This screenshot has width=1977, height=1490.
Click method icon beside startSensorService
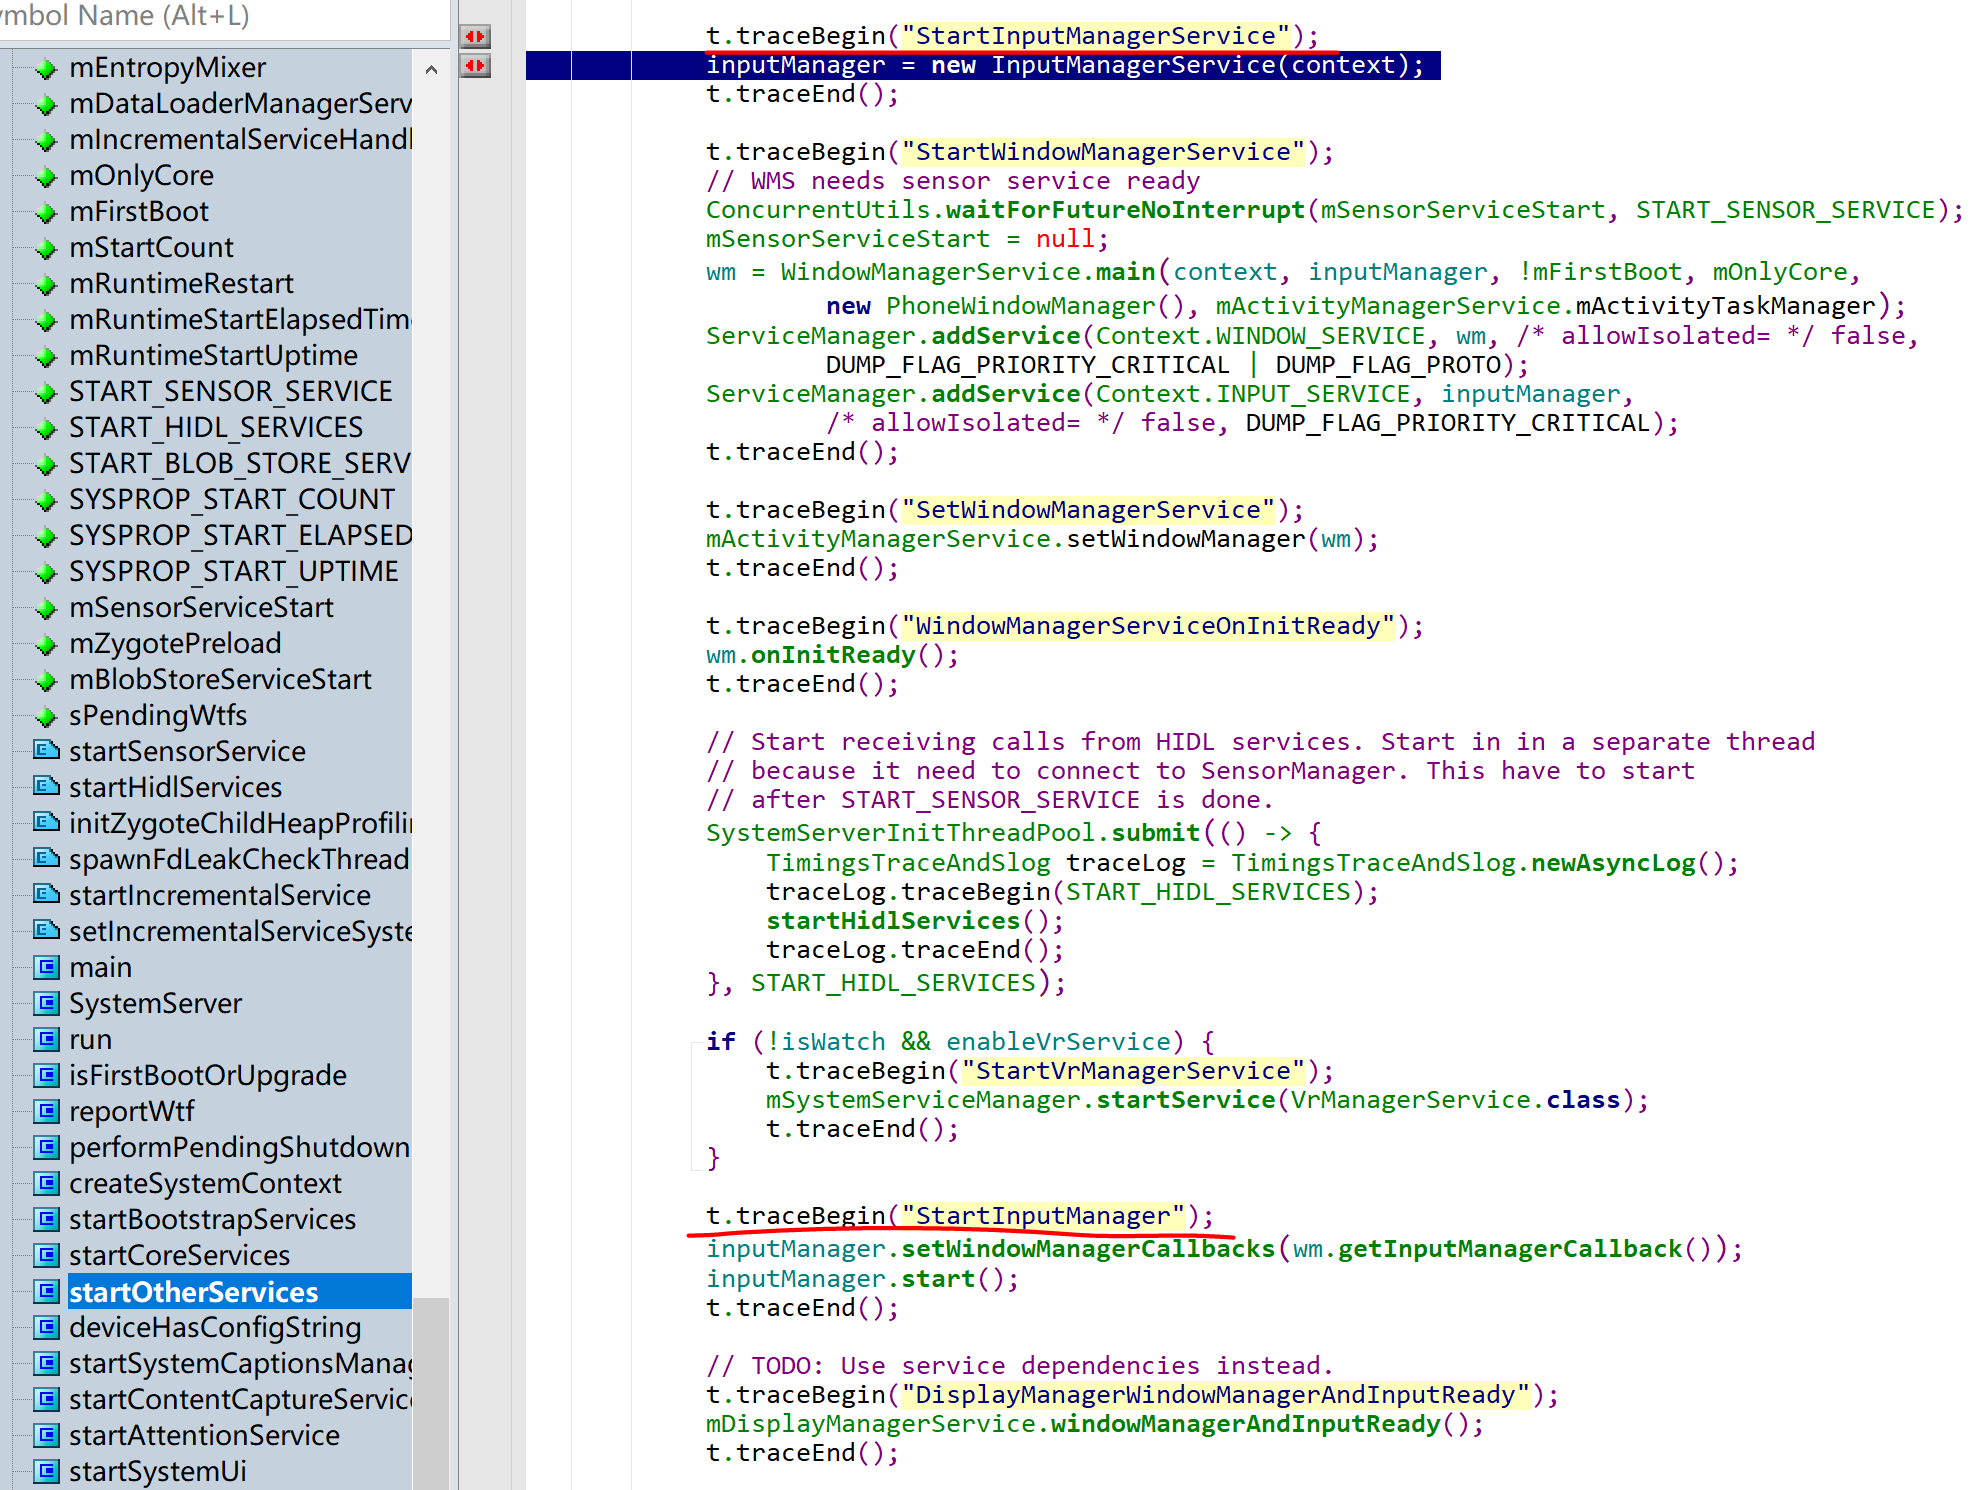coord(46,750)
